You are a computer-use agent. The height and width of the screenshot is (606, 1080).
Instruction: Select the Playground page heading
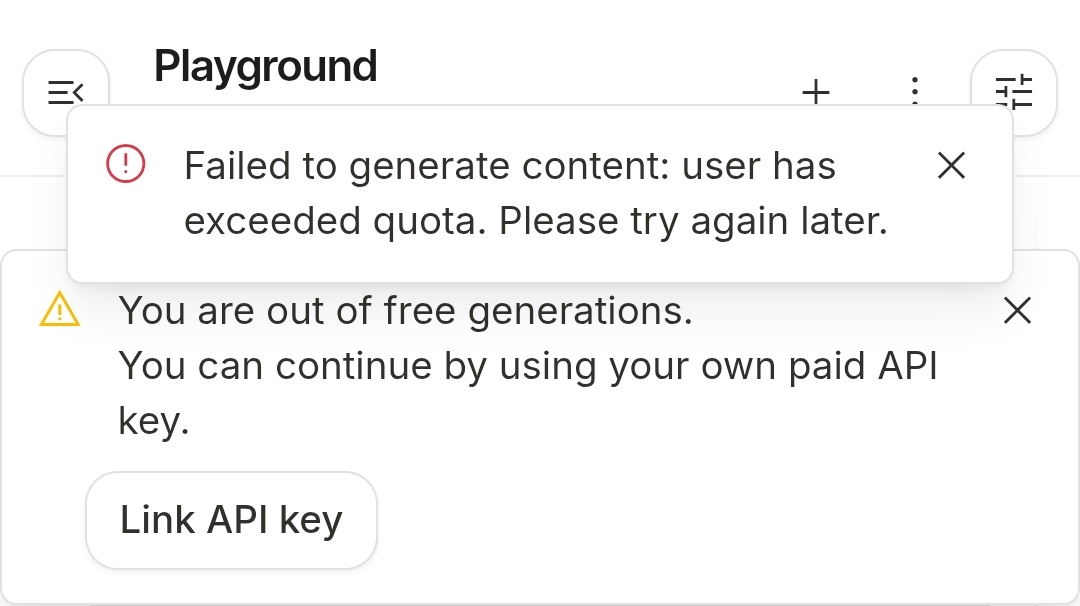point(265,66)
